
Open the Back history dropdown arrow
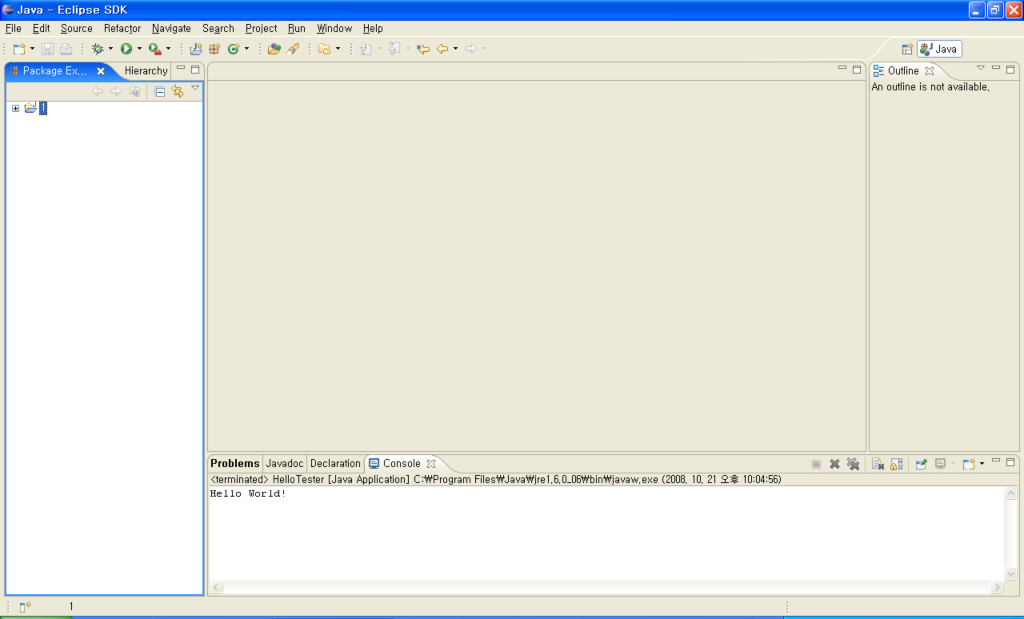[x=455, y=49]
